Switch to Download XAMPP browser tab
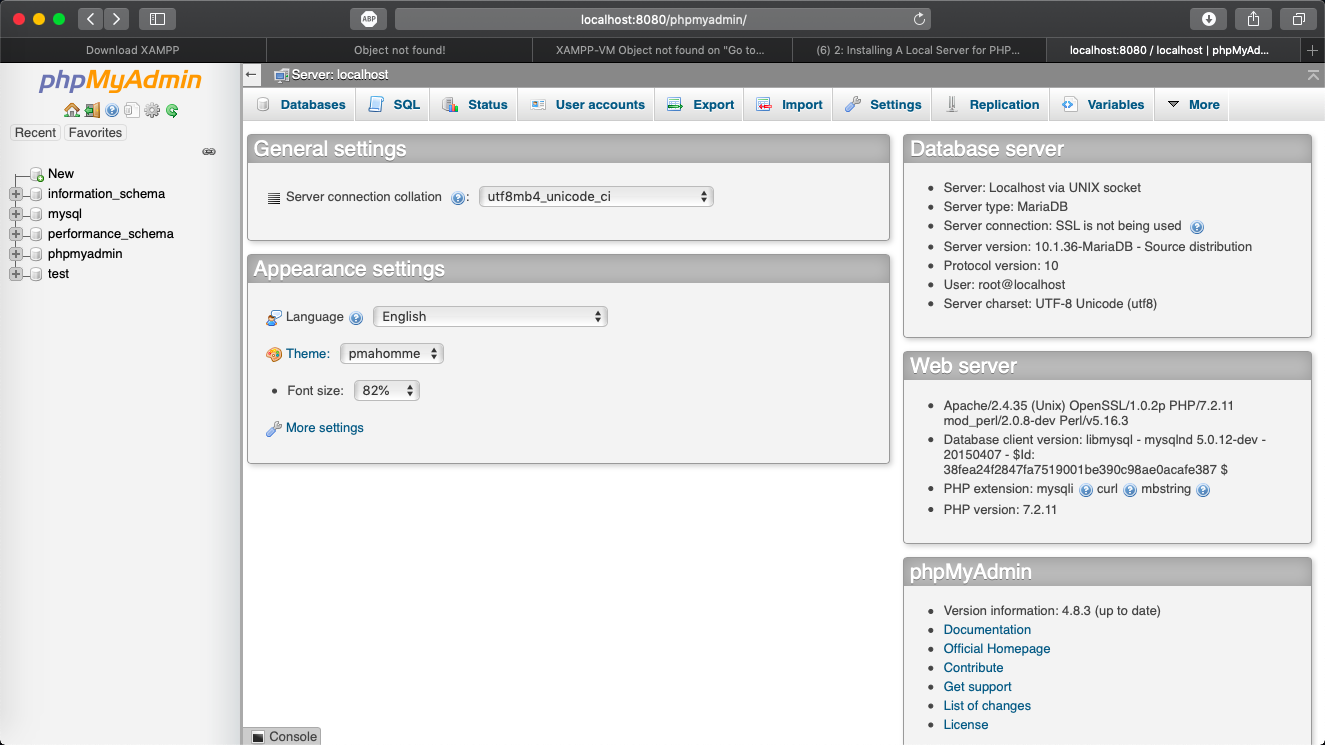 (133, 50)
